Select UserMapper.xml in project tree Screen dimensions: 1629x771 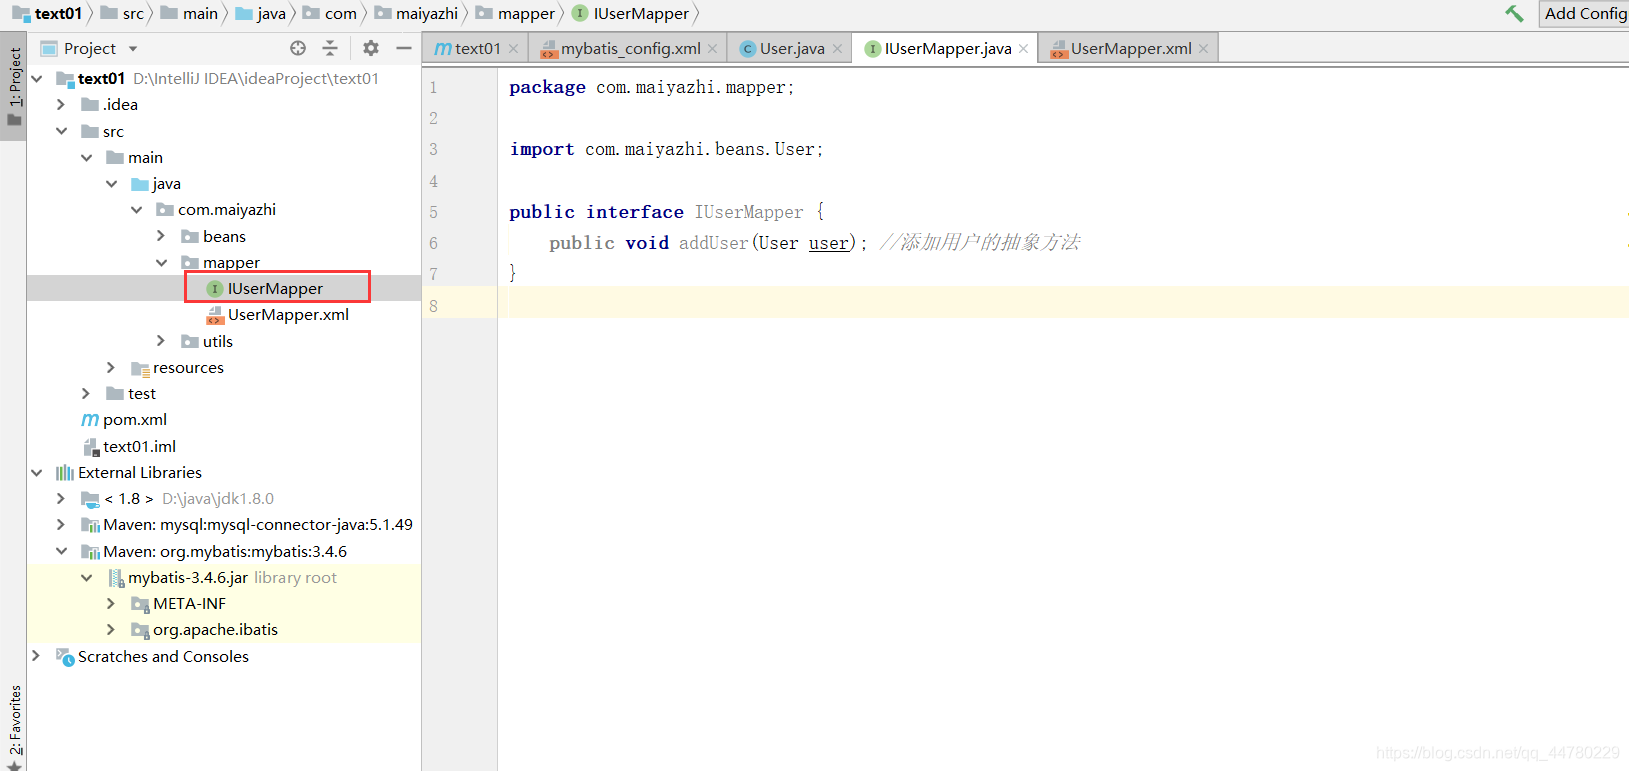(x=288, y=314)
